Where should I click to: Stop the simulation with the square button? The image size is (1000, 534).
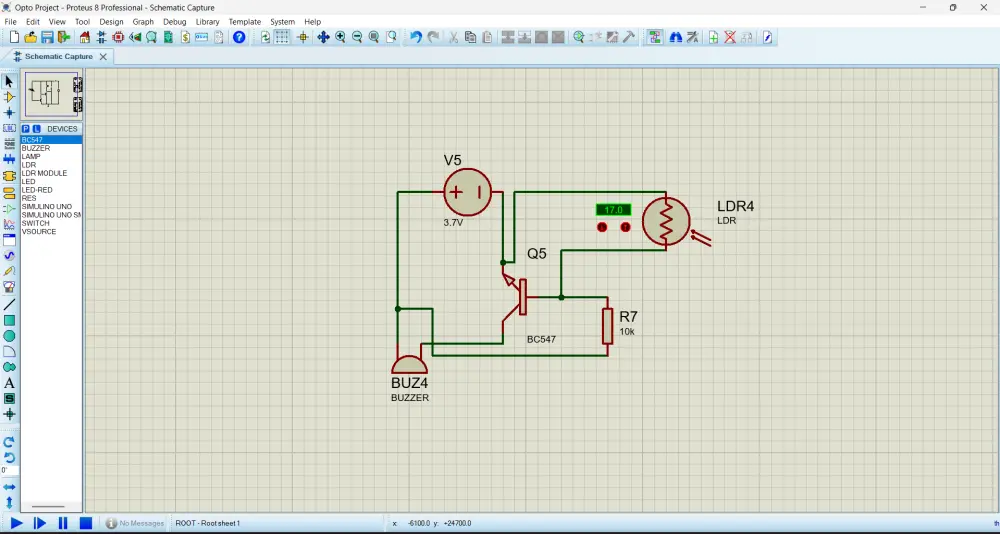tap(86, 523)
